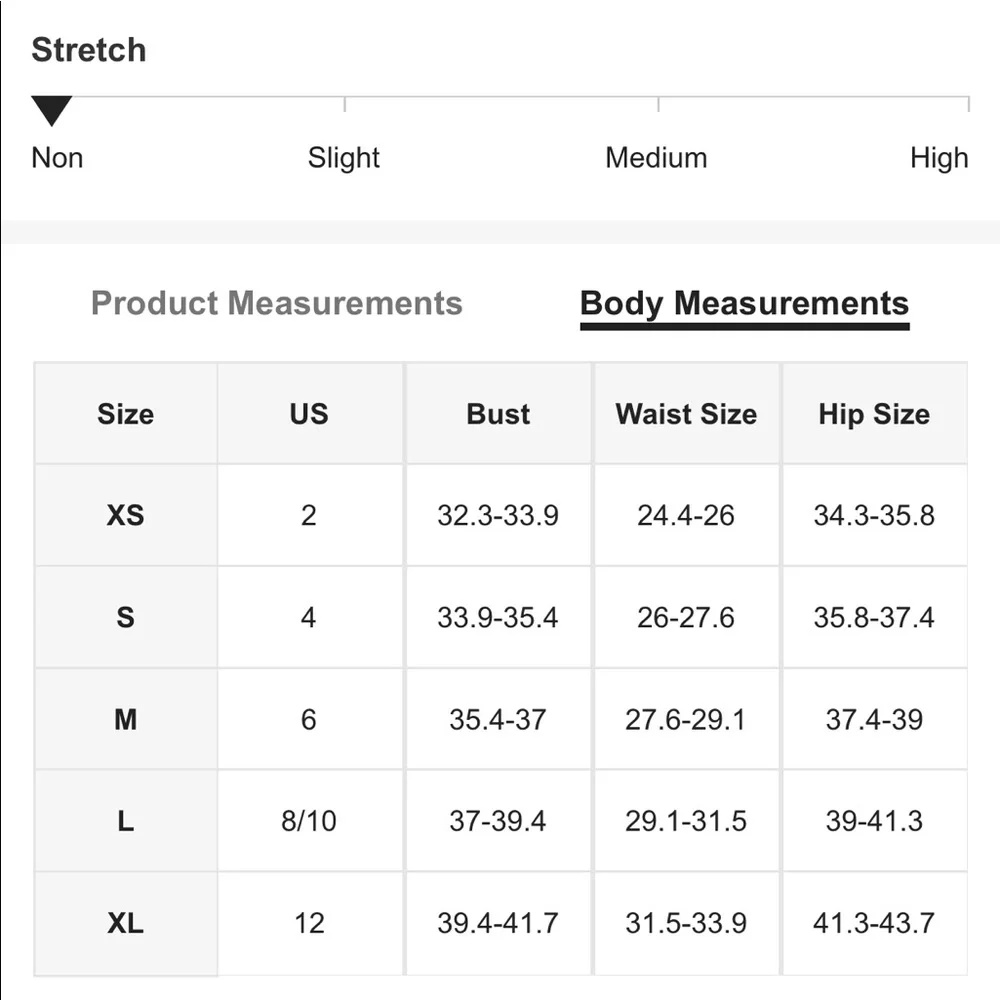
Task: Click the Stretch section heading
Action: click(89, 50)
